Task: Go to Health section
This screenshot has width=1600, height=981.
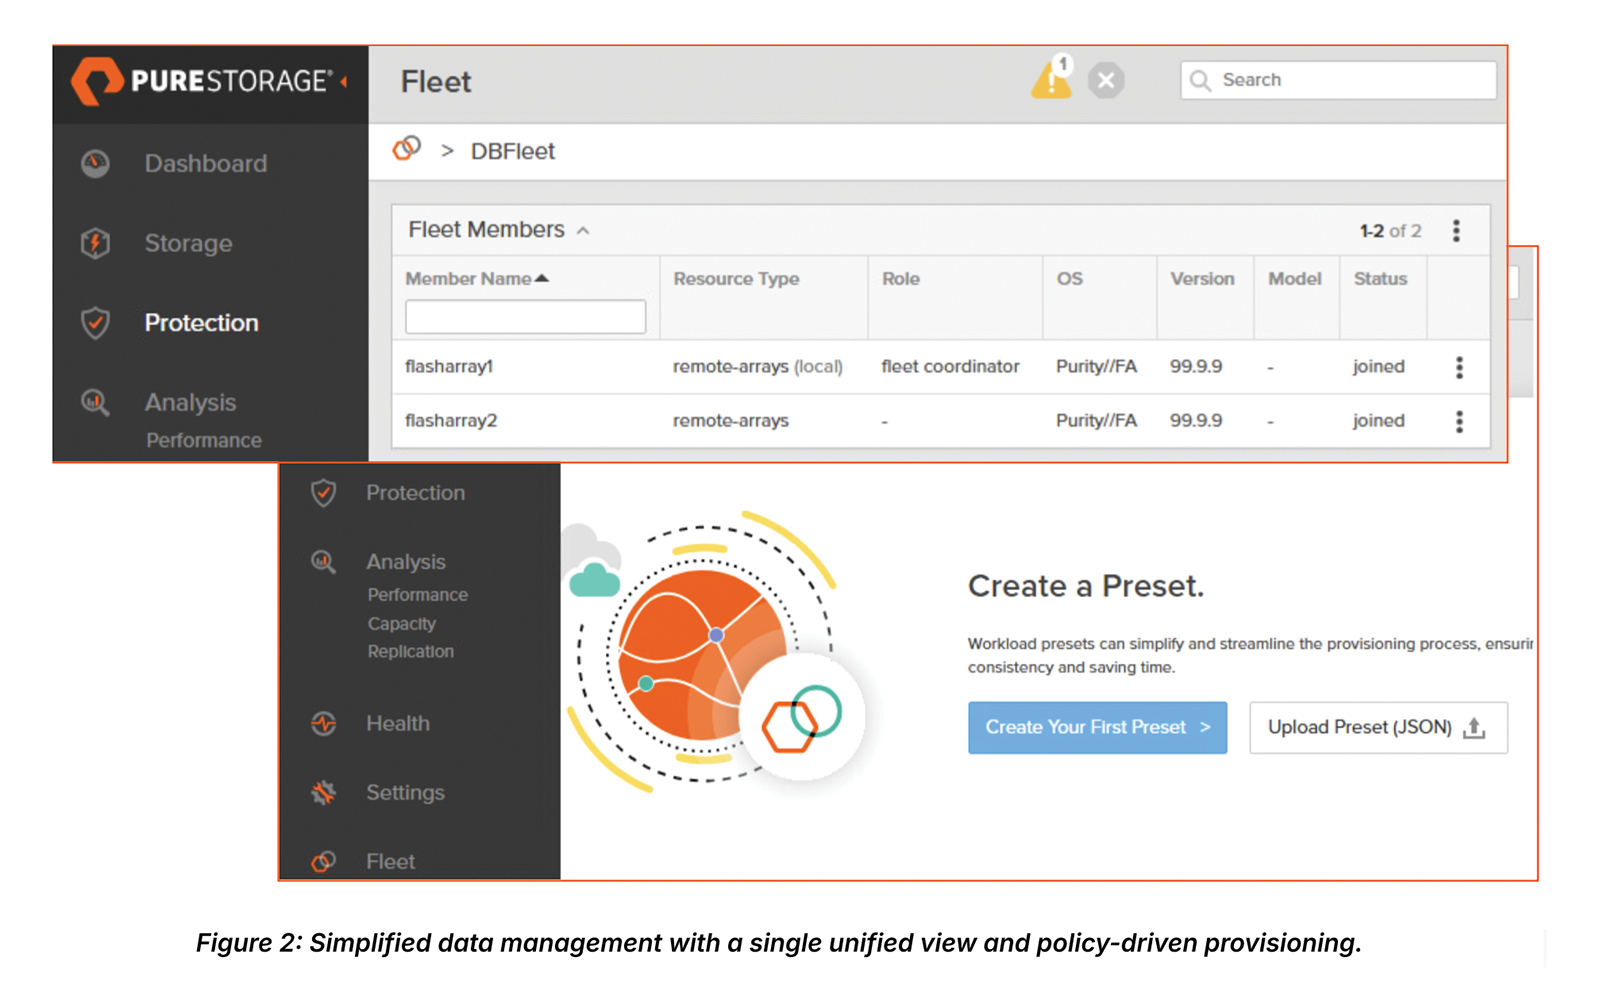Action: pyautogui.click(x=398, y=723)
